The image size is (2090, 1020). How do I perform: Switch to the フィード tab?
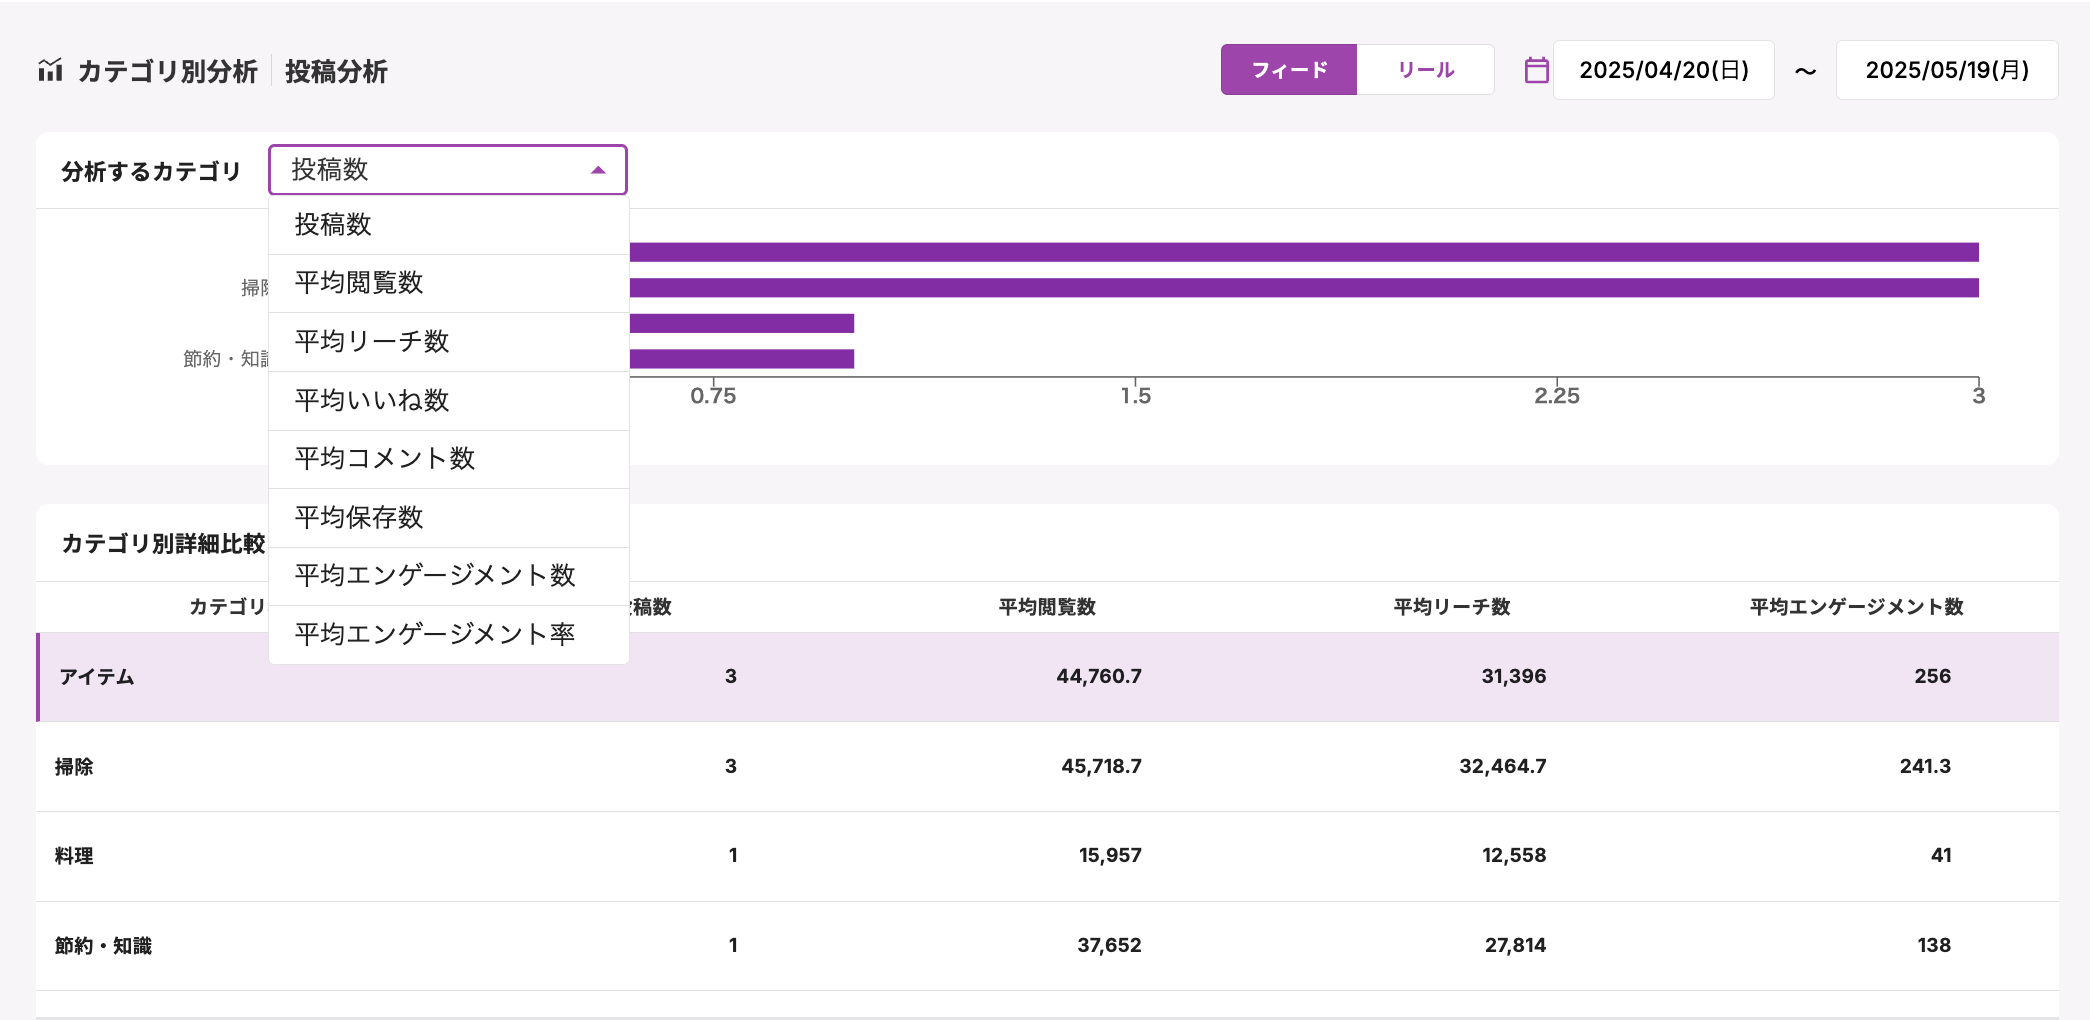(1288, 70)
